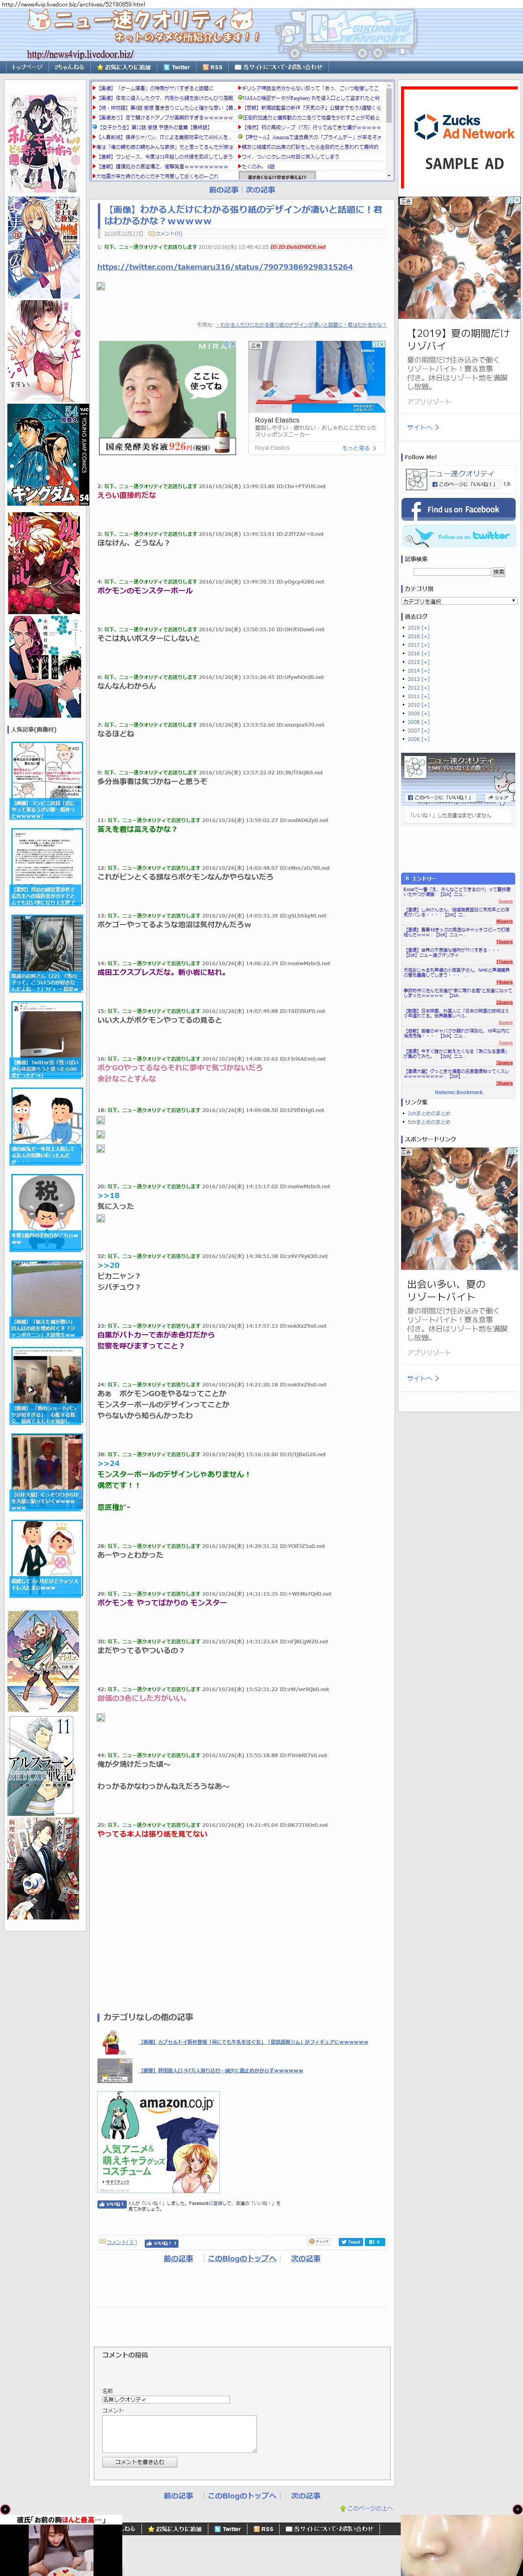Click このページの上へ up arrow link
This screenshot has width=523, height=2576.
pos(366,2507)
